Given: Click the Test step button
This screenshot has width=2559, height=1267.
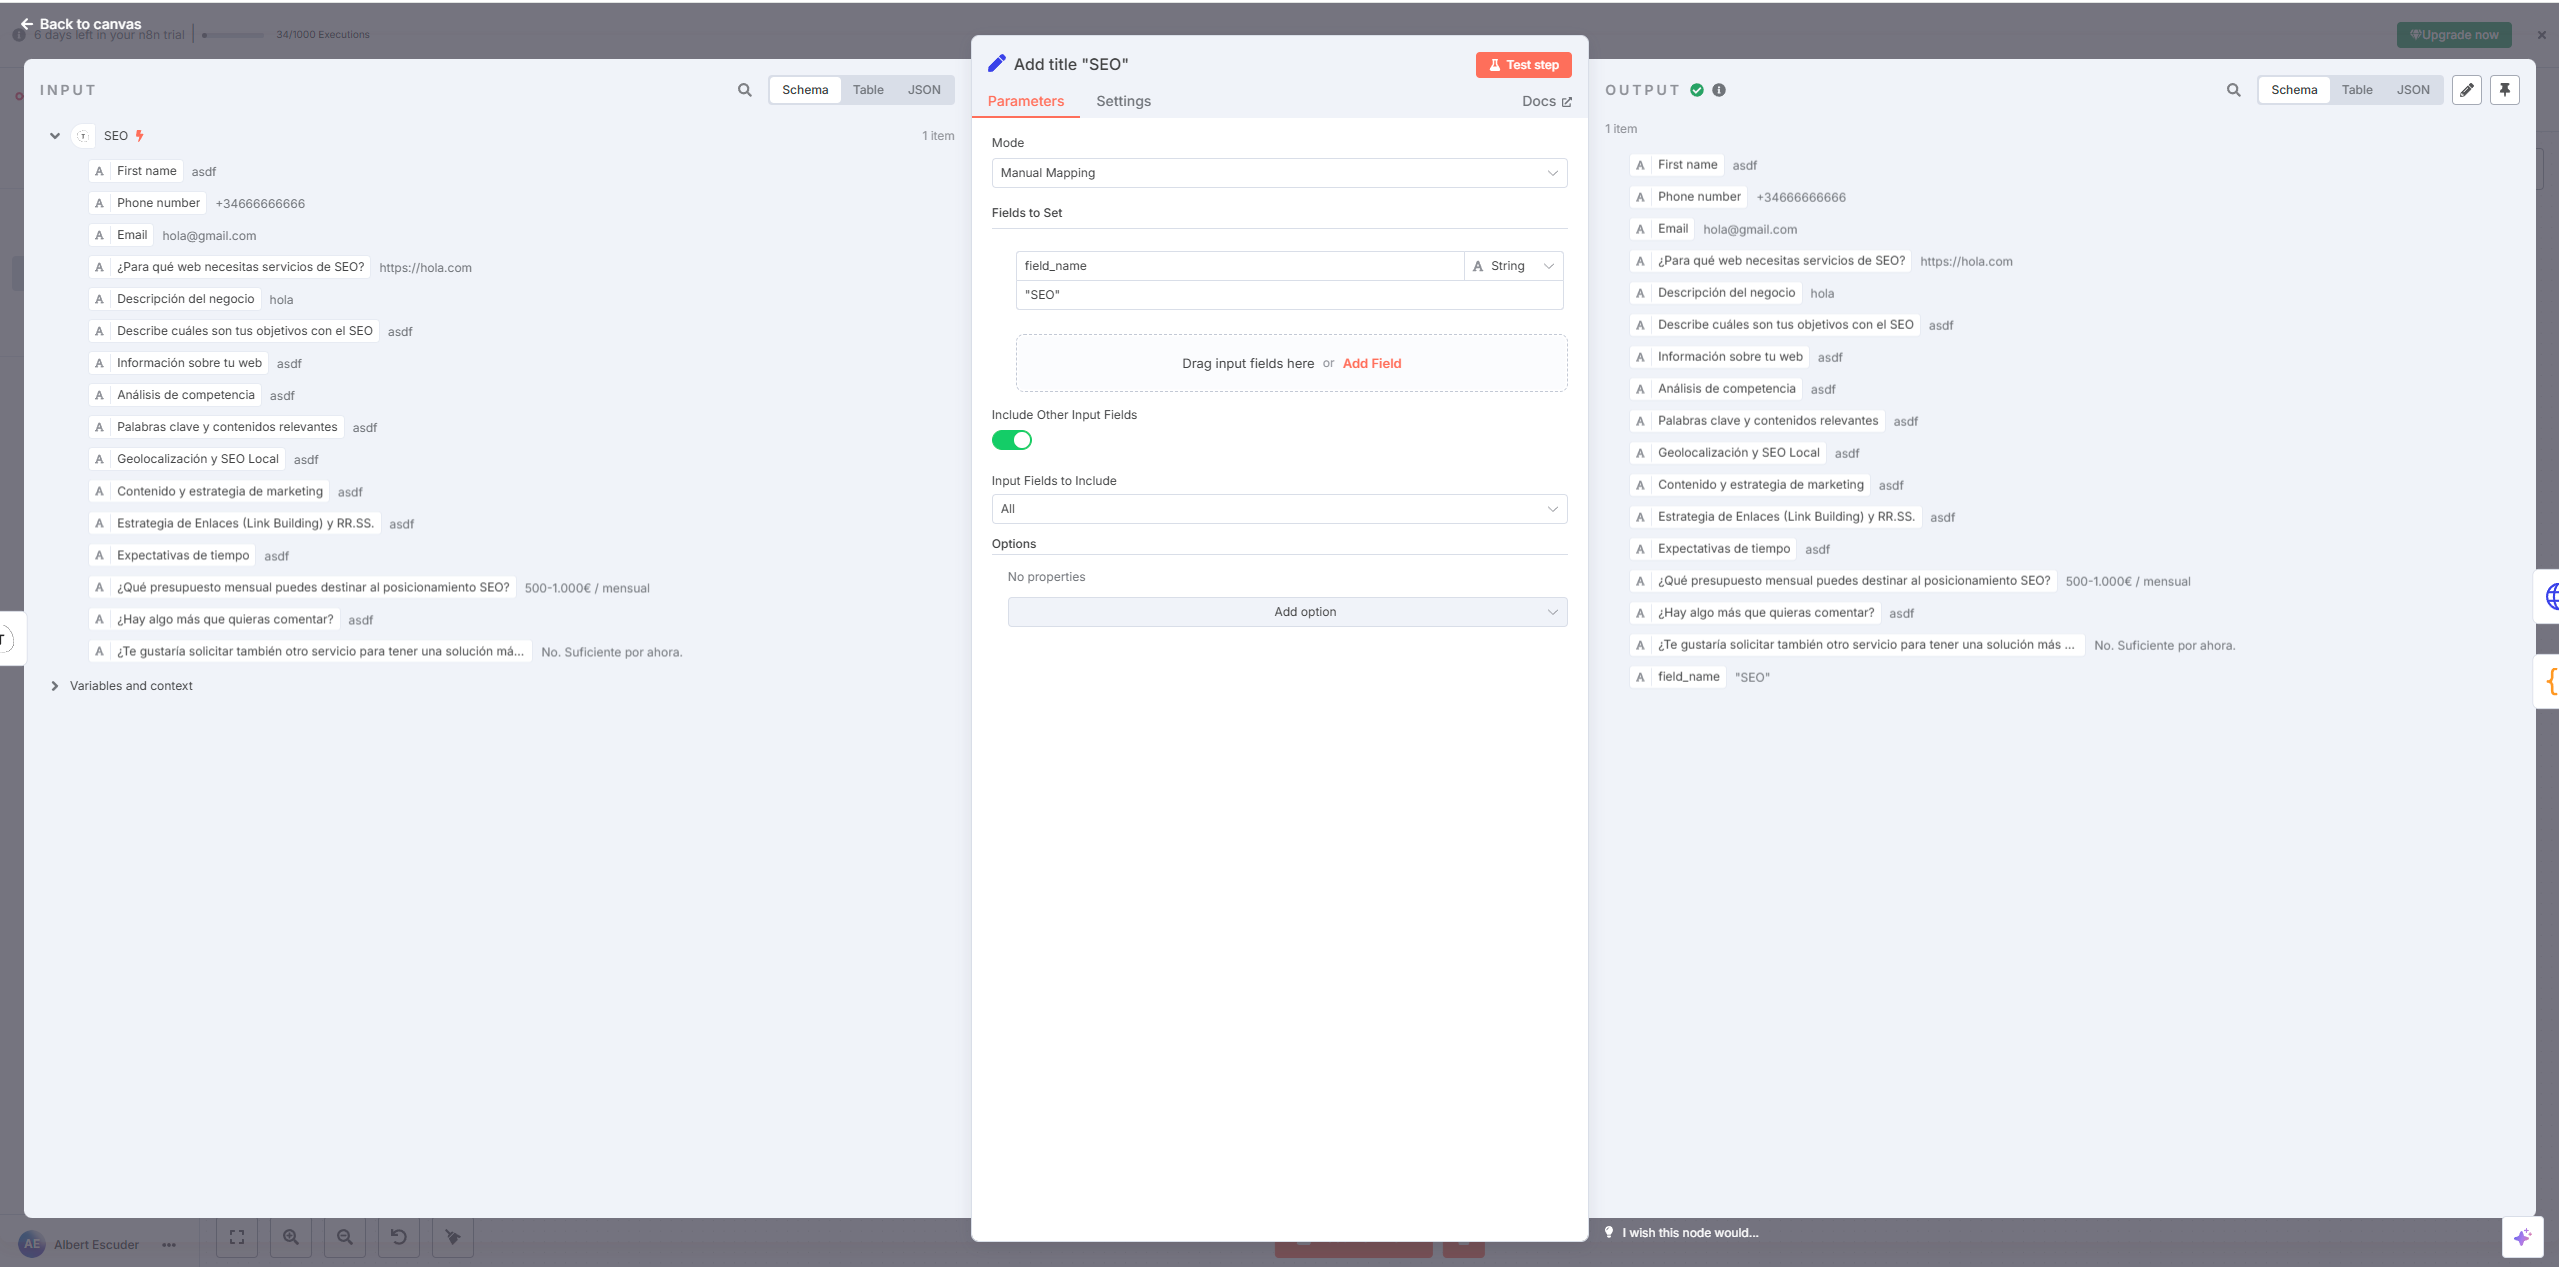Looking at the screenshot, I should coord(1524,65).
